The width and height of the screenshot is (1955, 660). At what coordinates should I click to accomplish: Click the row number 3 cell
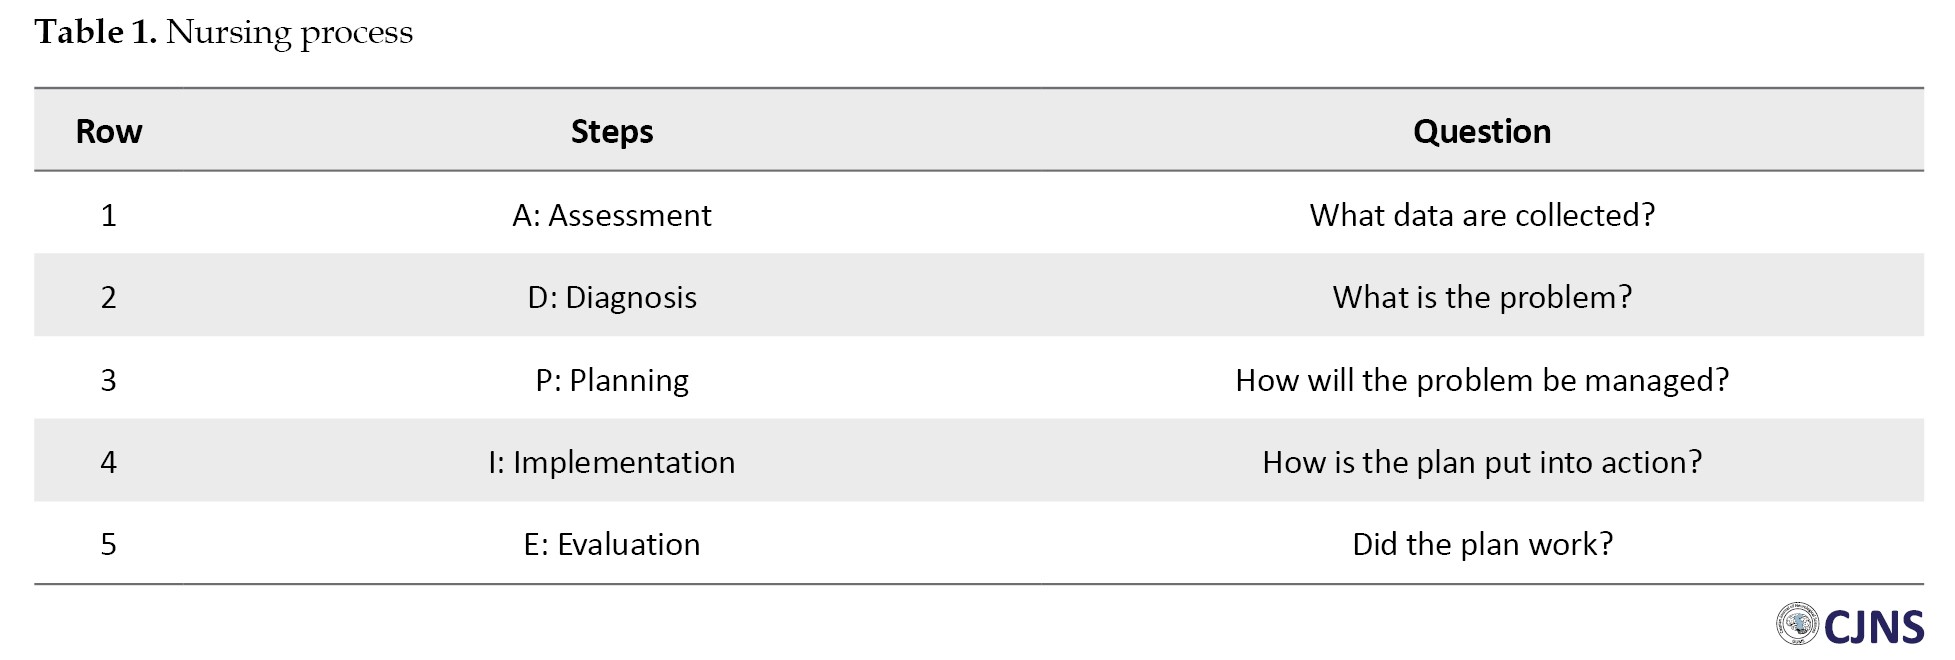[109, 380]
